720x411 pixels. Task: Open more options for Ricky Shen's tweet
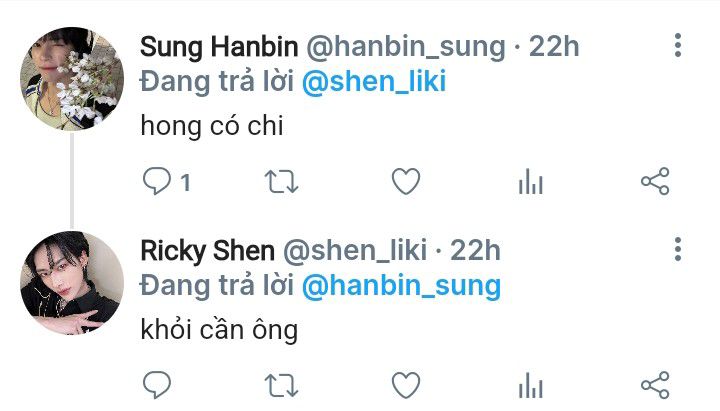678,249
